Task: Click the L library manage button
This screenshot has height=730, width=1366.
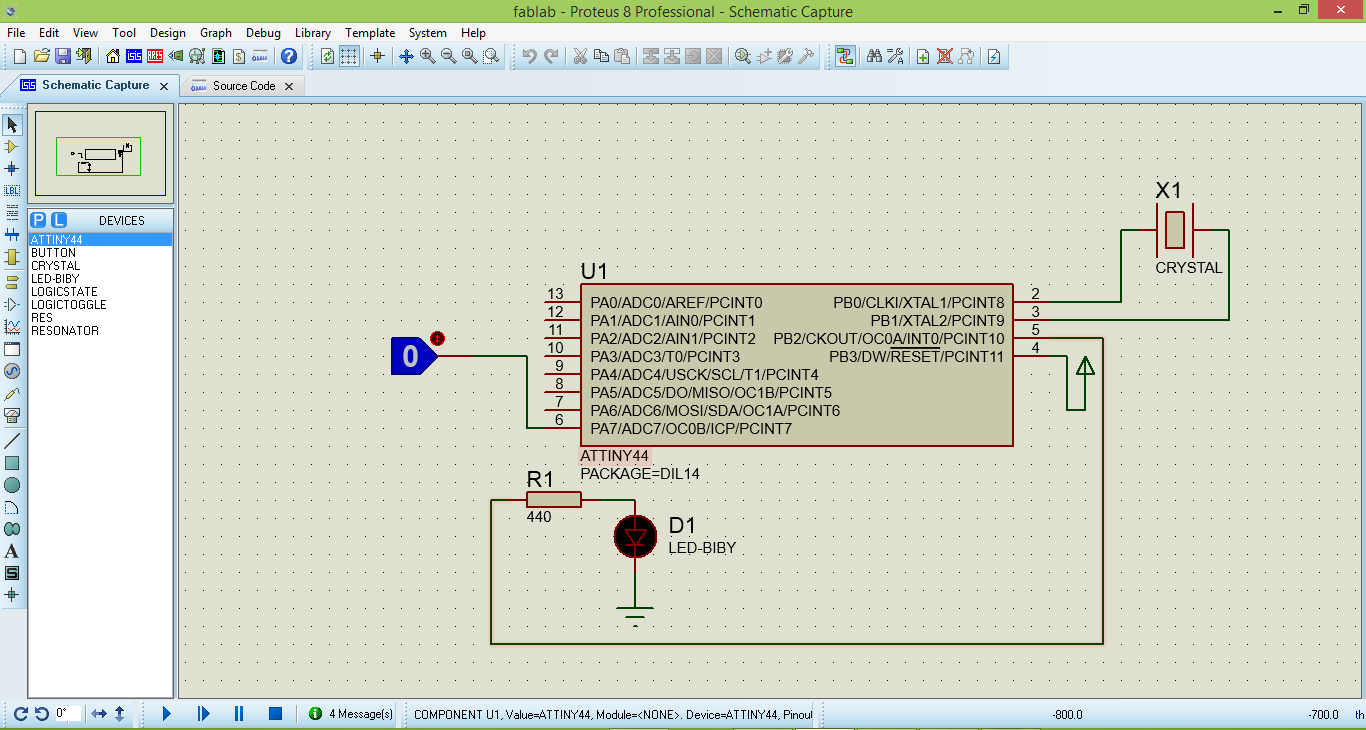Action: click(58, 220)
